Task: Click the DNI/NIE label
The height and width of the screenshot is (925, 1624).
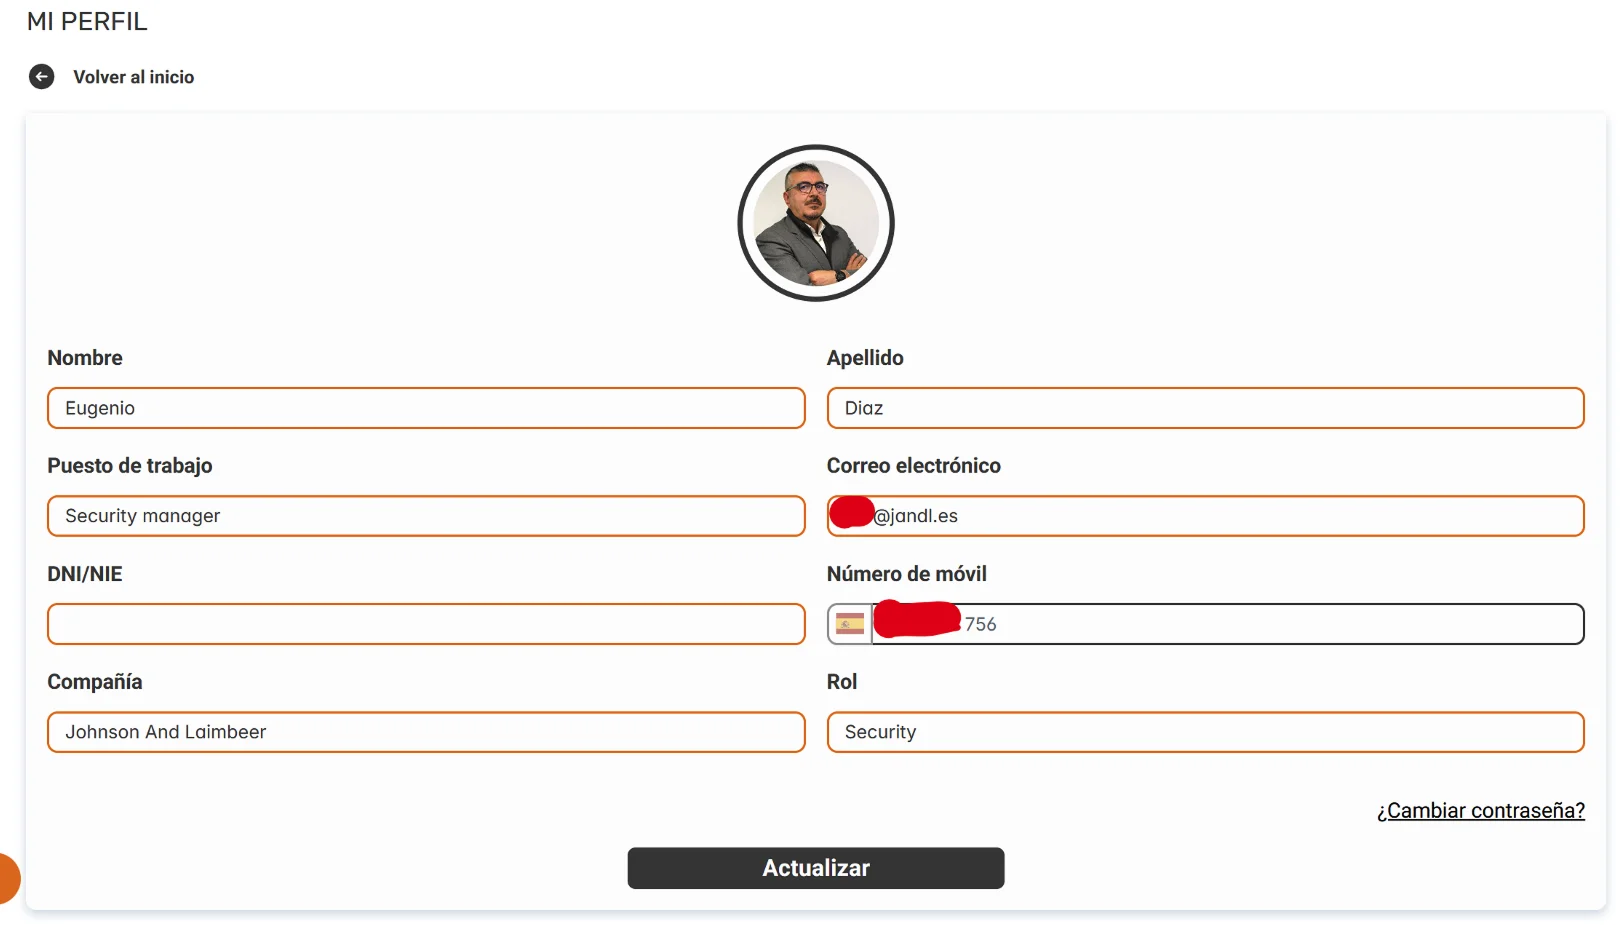Action: click(x=85, y=574)
